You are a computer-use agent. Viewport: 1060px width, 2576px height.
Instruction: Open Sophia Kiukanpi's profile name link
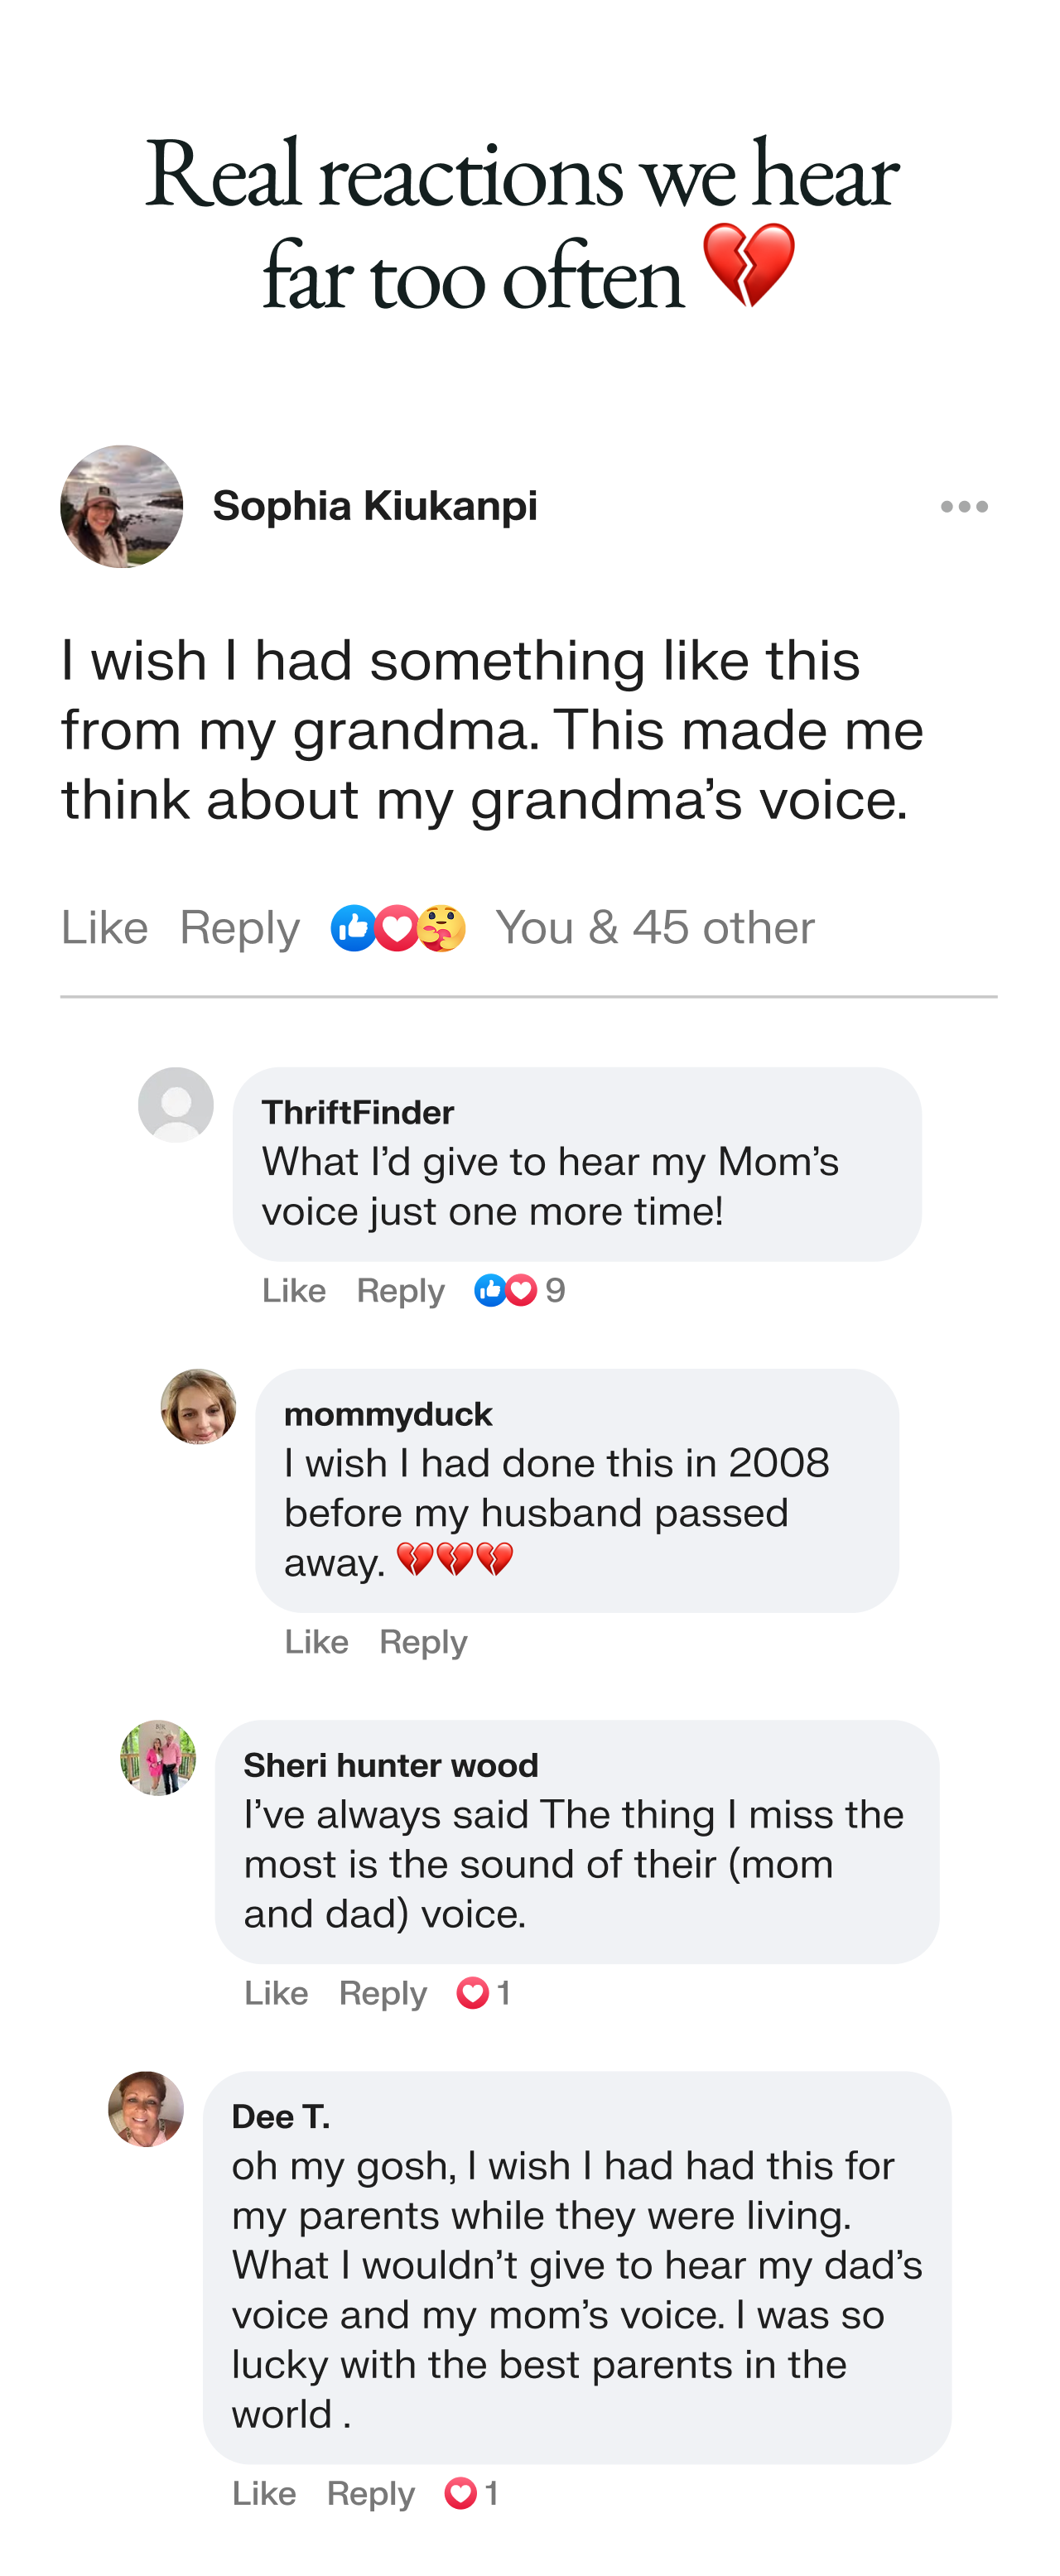coord(375,506)
